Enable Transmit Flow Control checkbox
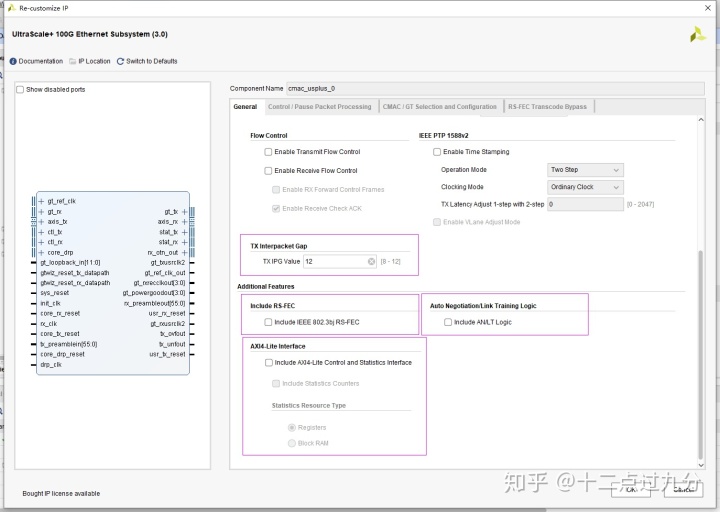 (x=268, y=152)
